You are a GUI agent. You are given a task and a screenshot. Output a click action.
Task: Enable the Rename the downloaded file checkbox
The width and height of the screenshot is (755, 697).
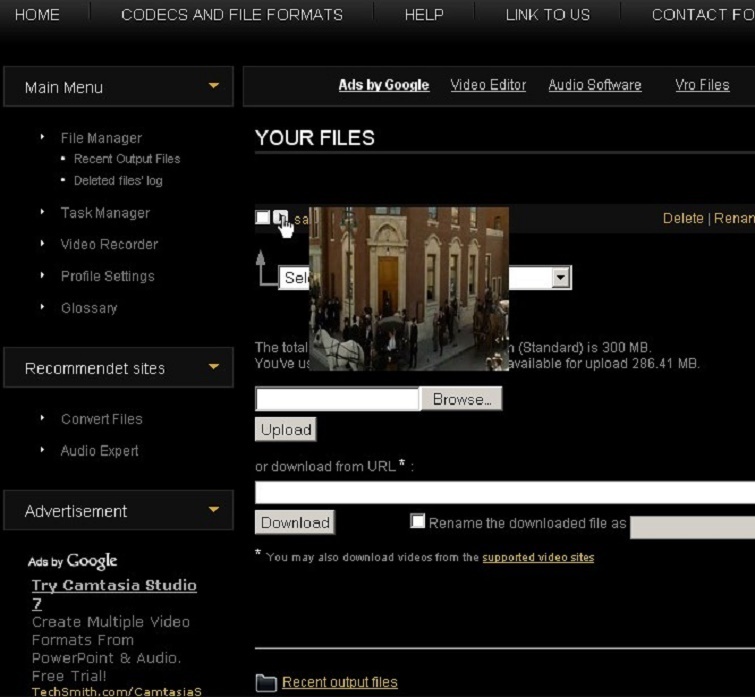point(417,521)
